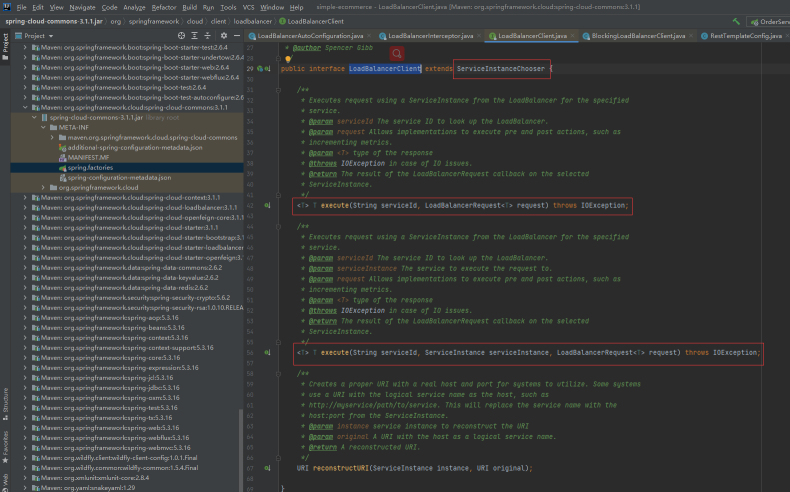Toggle the Favorites tool window sidebar button
790x492 pixels.
5,446
